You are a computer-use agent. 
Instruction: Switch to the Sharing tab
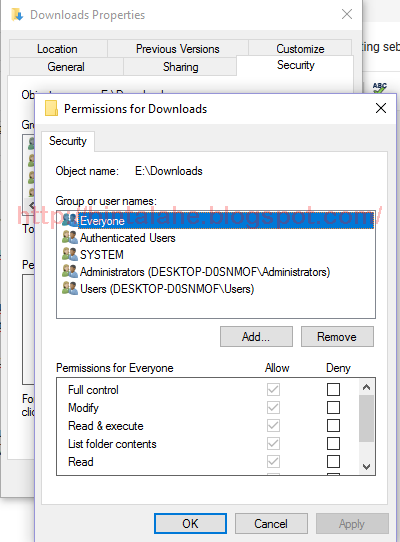click(x=180, y=67)
